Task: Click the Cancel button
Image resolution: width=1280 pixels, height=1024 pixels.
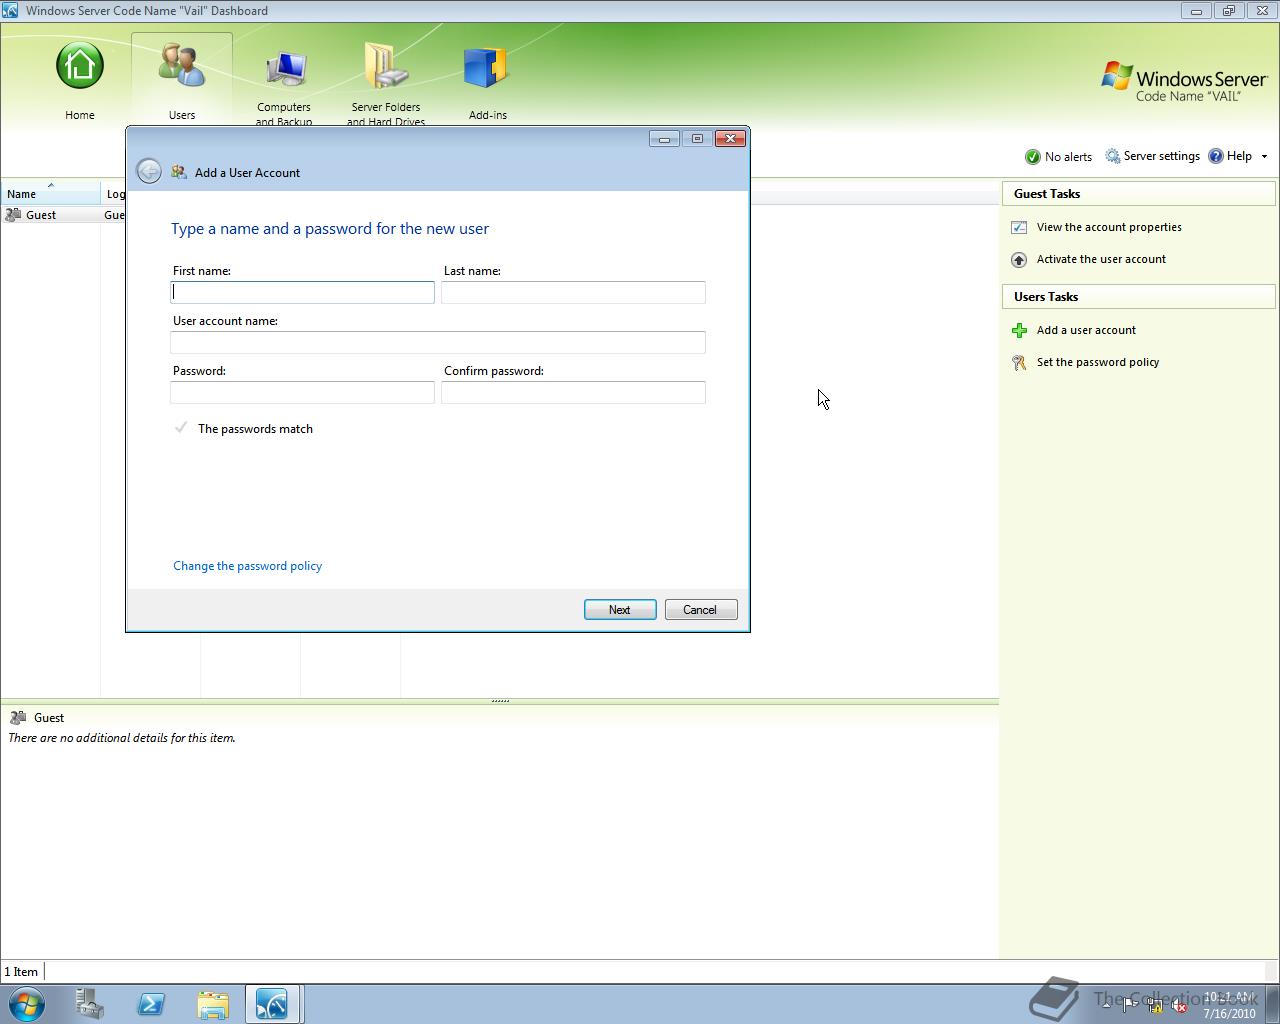Action: [x=701, y=610]
